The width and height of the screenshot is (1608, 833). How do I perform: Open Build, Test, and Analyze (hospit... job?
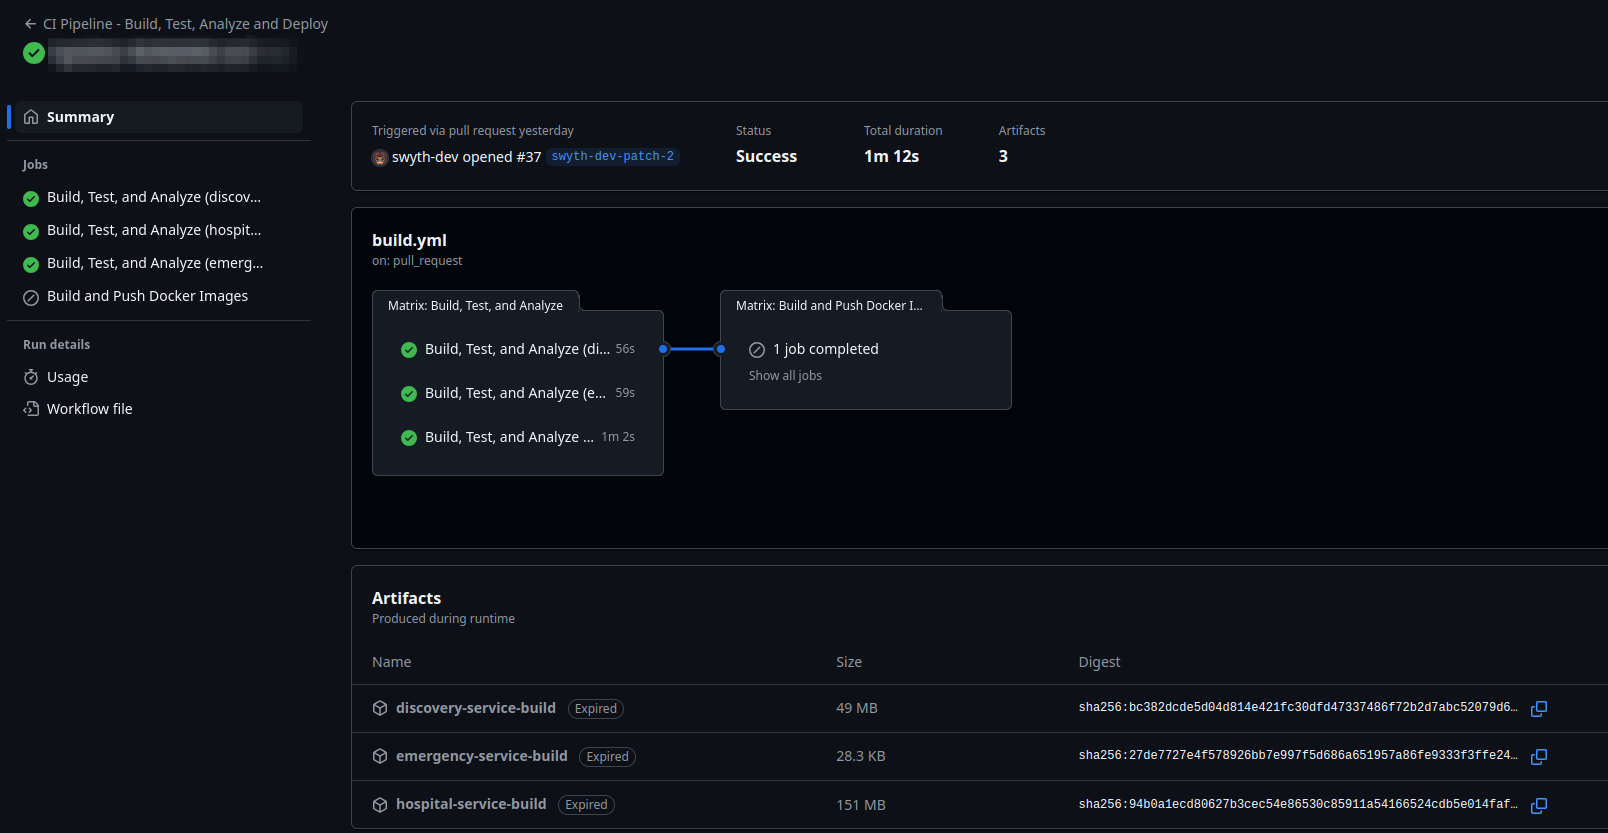pyautogui.click(x=154, y=230)
